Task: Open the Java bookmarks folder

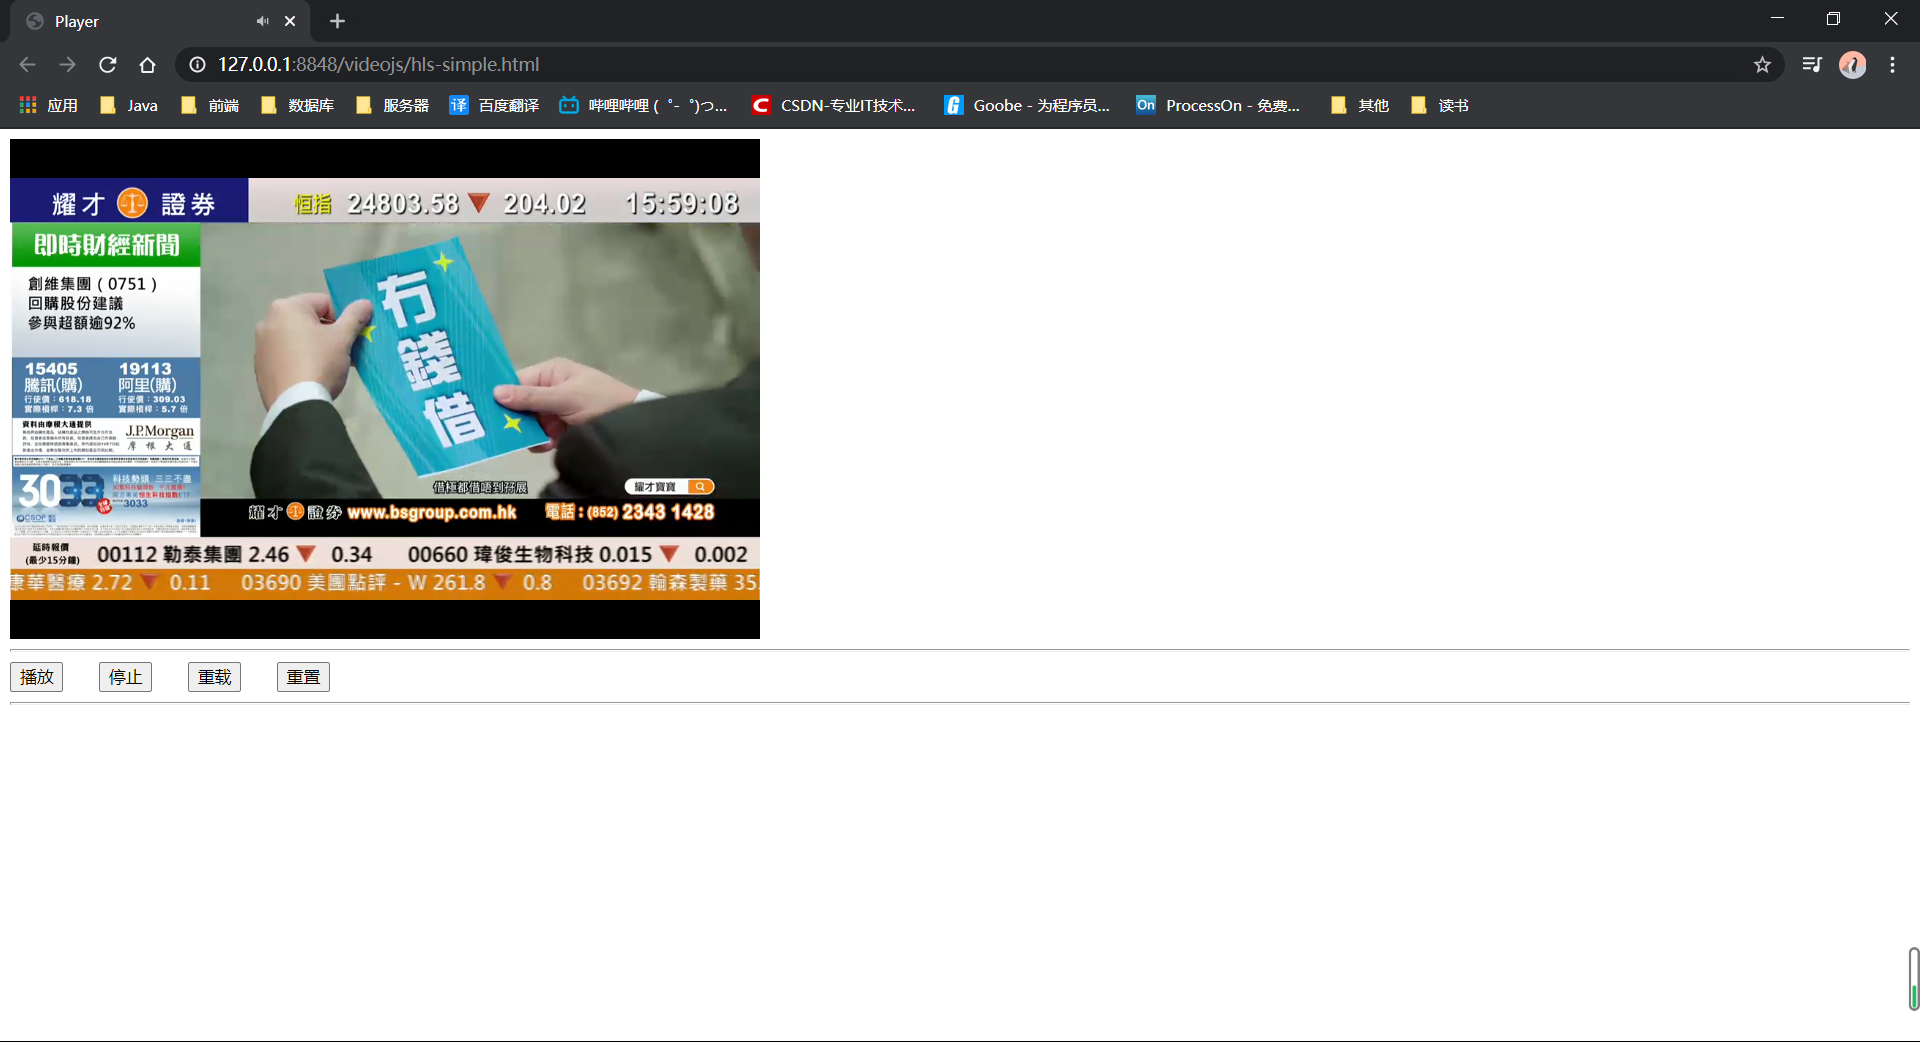Action: pos(129,105)
